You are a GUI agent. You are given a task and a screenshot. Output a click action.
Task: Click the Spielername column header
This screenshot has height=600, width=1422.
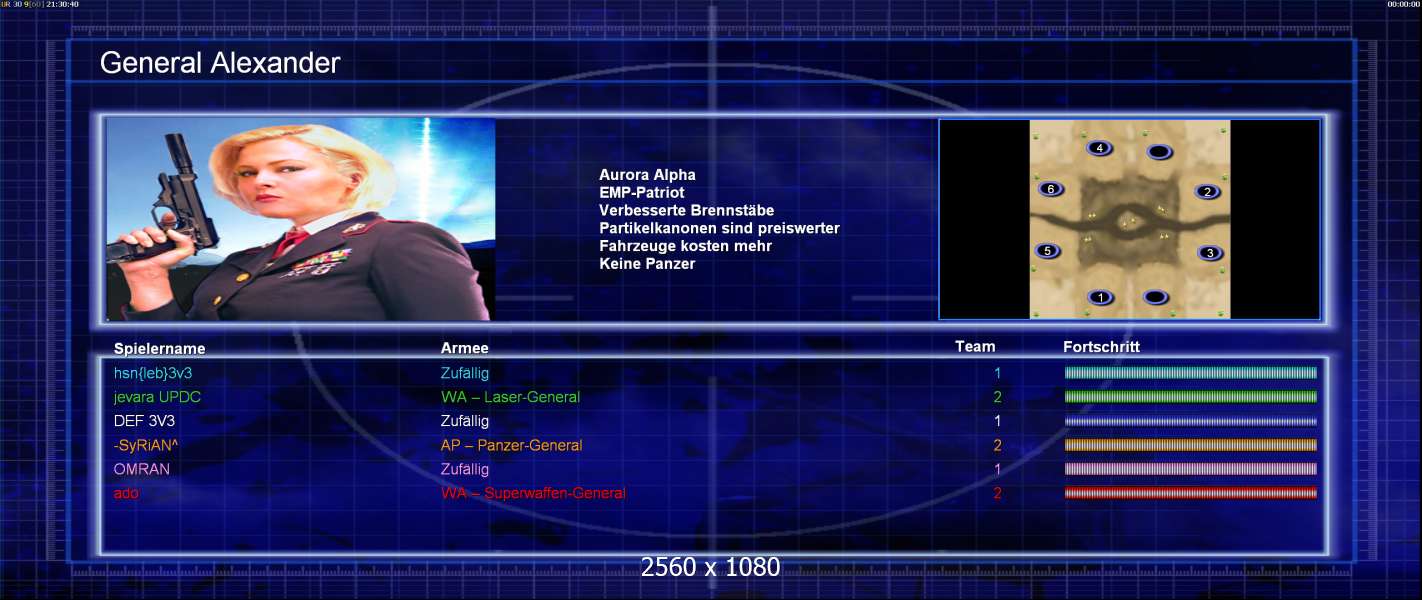click(x=160, y=348)
